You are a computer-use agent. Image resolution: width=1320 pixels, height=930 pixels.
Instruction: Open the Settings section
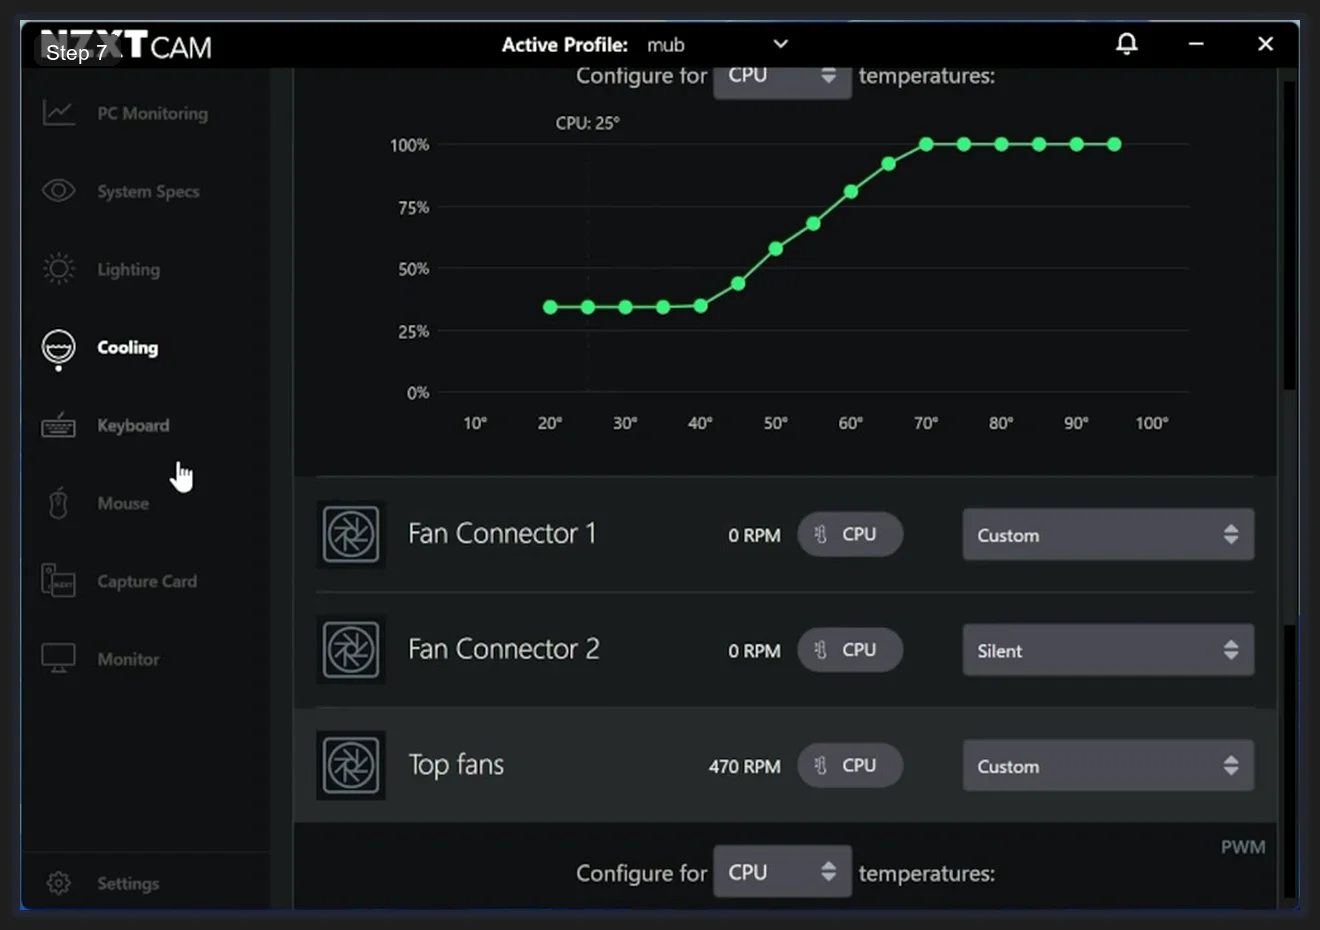pos(128,883)
